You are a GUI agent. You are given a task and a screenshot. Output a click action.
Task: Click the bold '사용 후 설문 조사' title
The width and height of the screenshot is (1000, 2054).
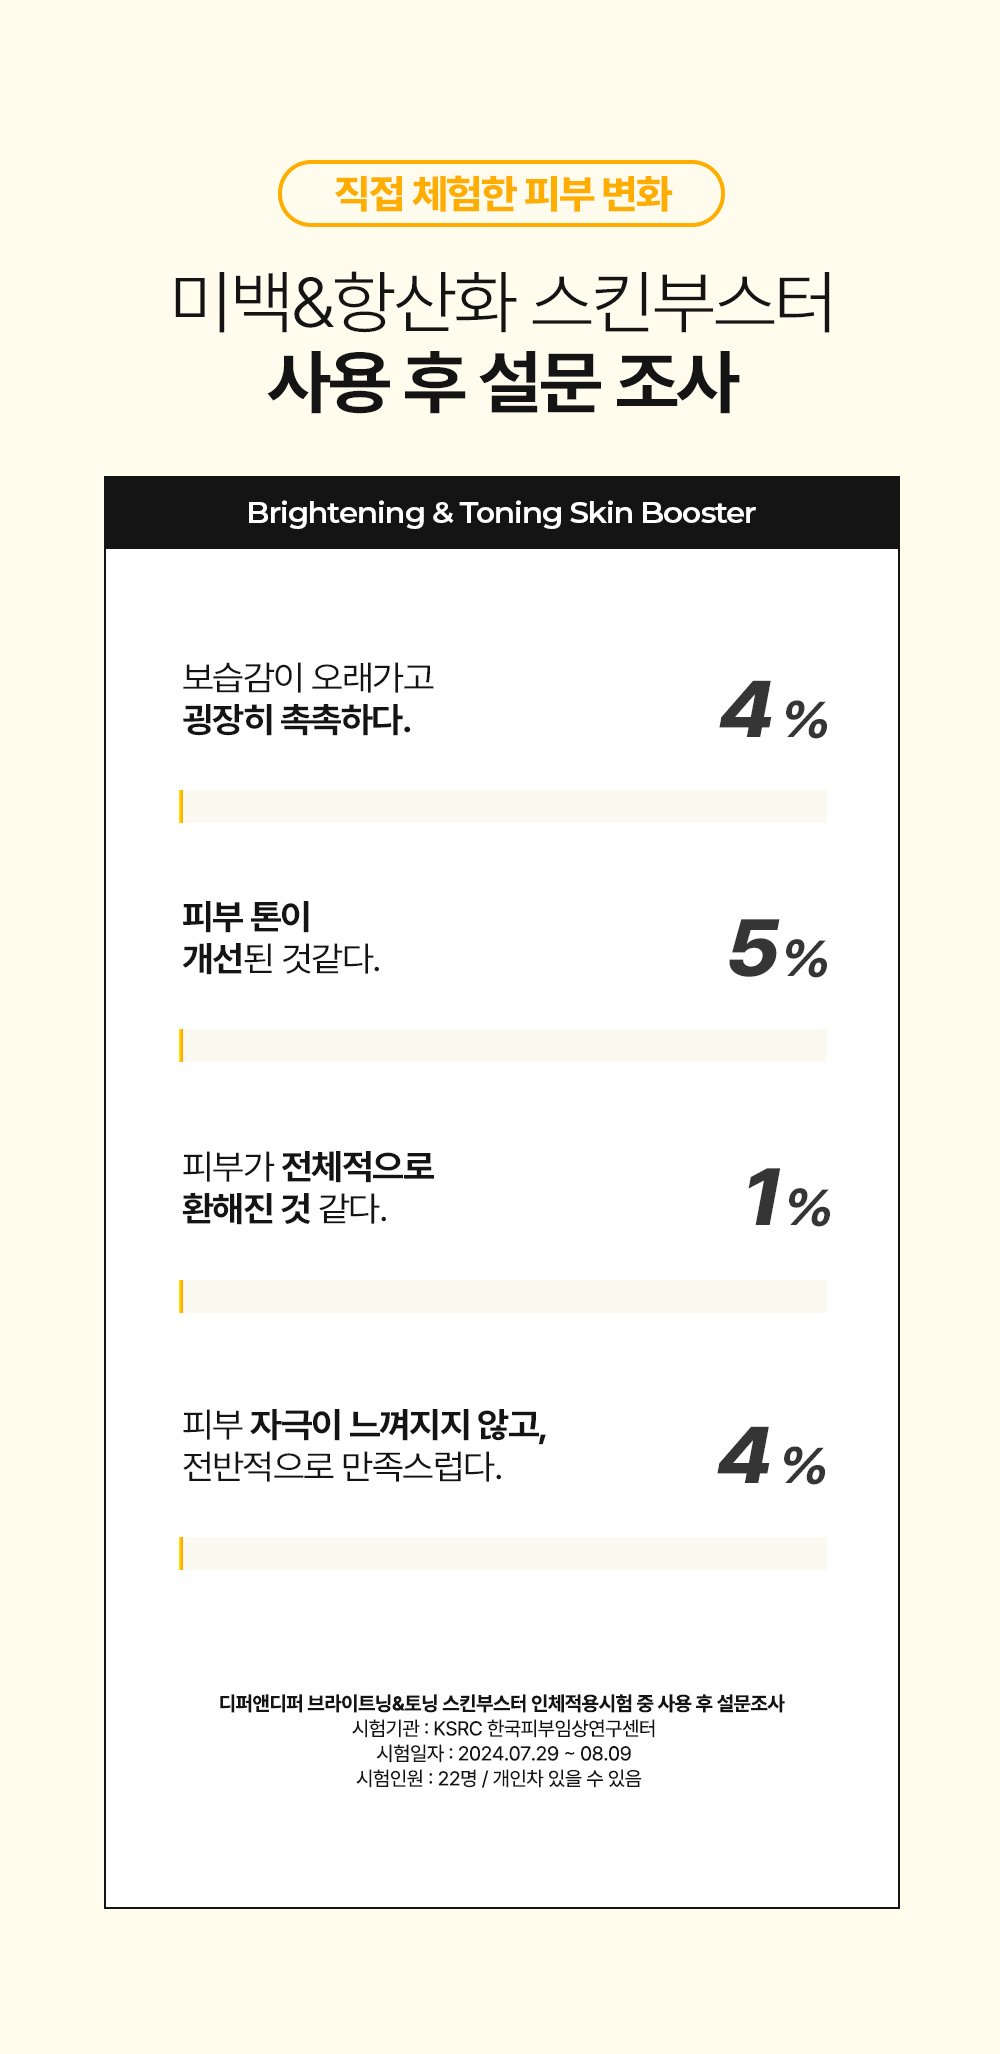click(x=503, y=383)
